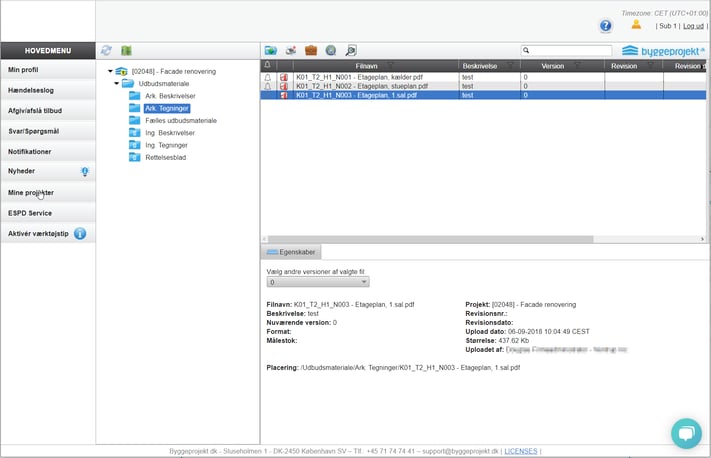711x458 pixels.
Task: Click the bell column header
Action: click(x=268, y=65)
